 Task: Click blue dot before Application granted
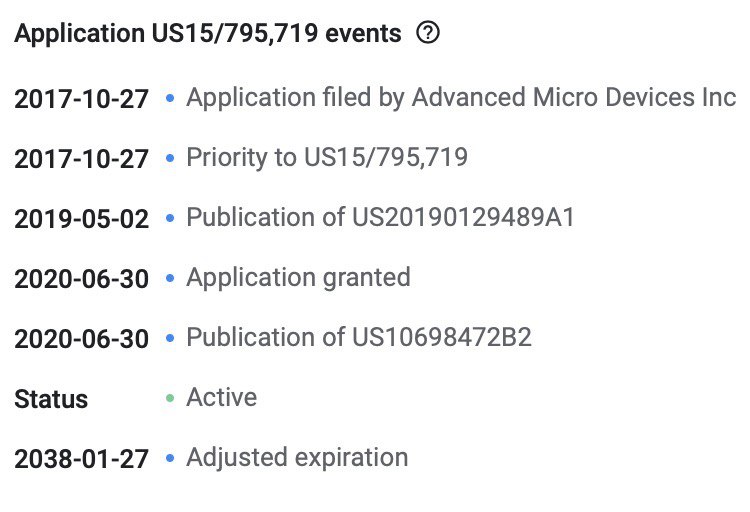pos(170,278)
